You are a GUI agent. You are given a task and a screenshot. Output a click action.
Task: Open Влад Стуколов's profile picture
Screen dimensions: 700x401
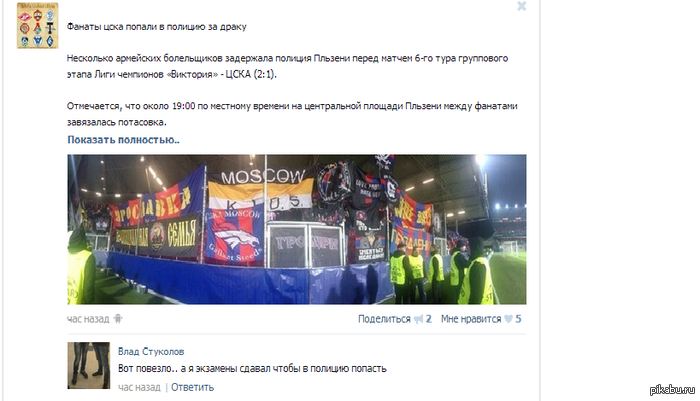point(88,365)
